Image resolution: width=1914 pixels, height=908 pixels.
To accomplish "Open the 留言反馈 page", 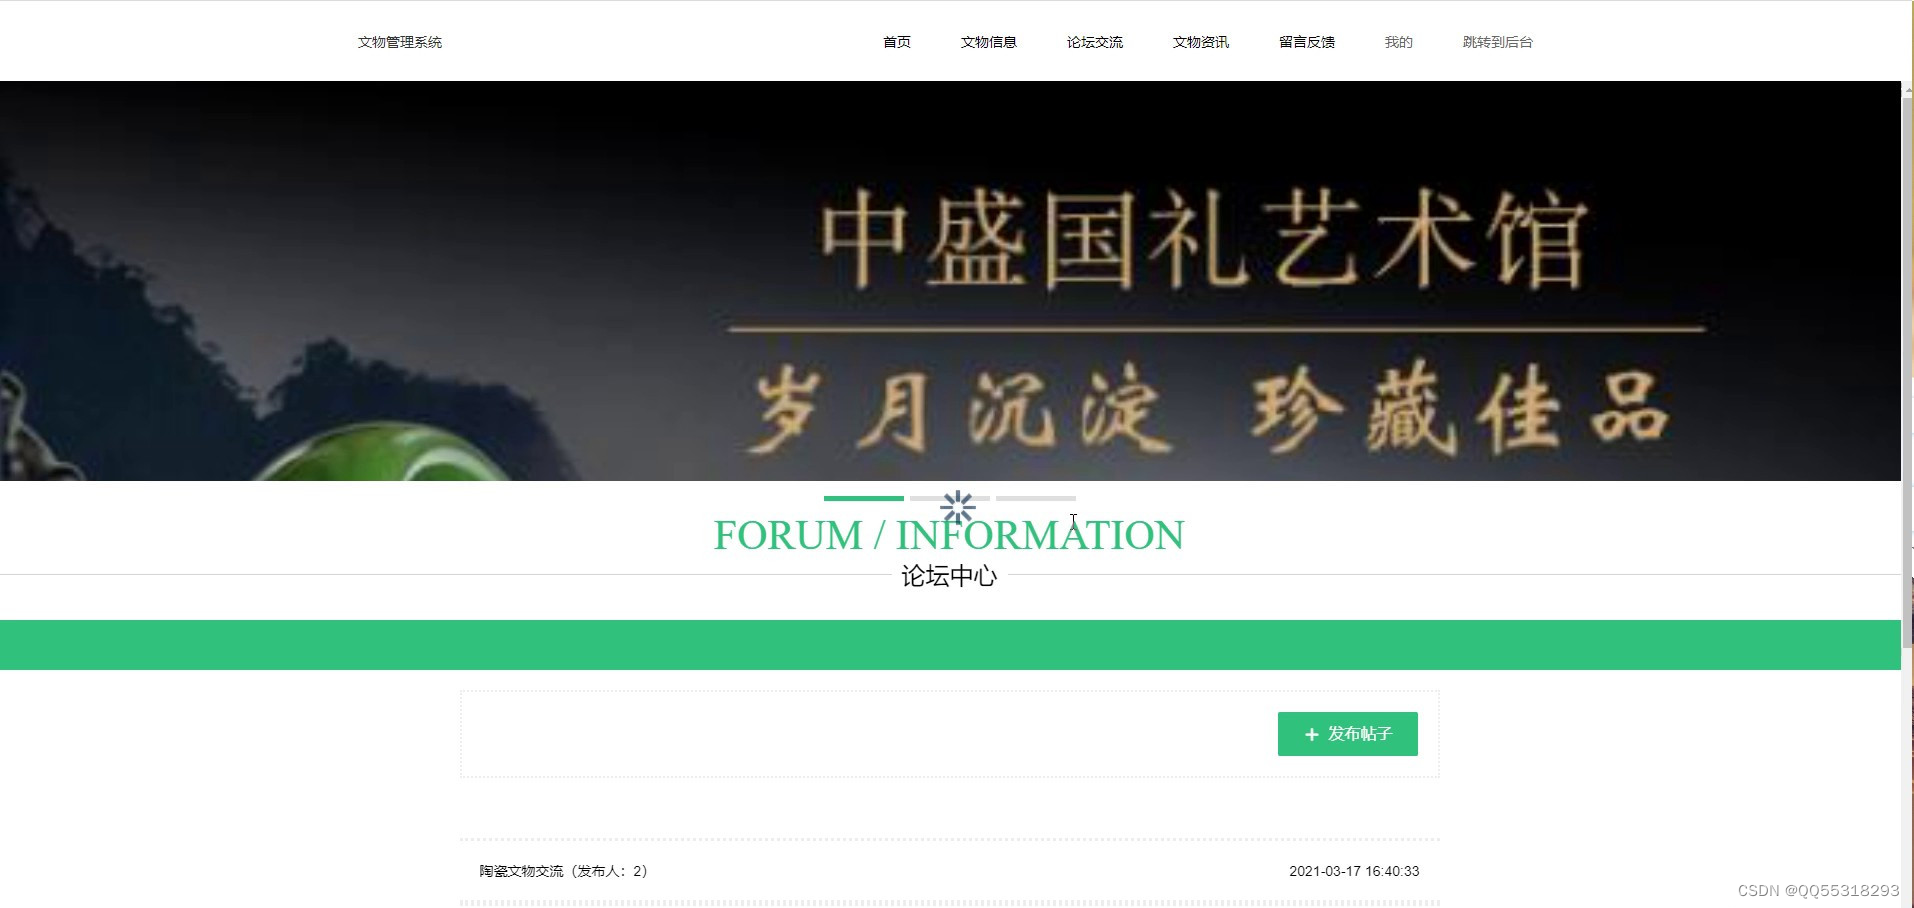I will tap(1307, 42).
